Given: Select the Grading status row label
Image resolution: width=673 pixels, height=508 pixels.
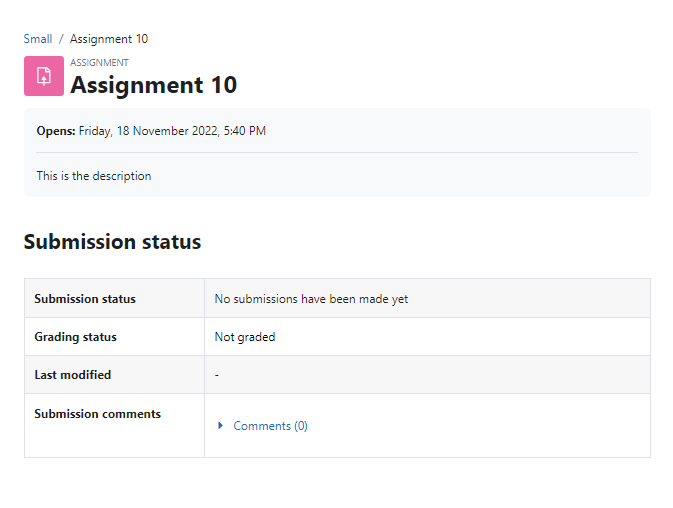Looking at the screenshot, I should [x=76, y=337].
